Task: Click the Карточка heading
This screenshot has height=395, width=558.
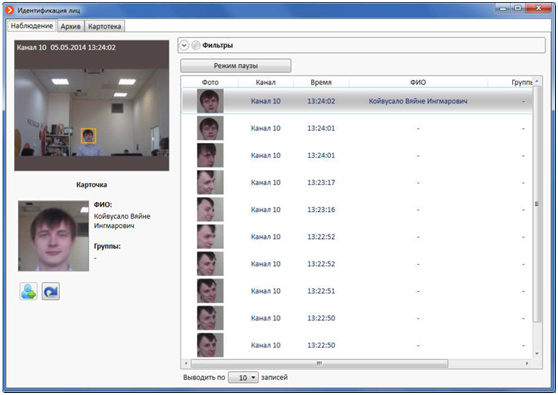Action: (91, 185)
